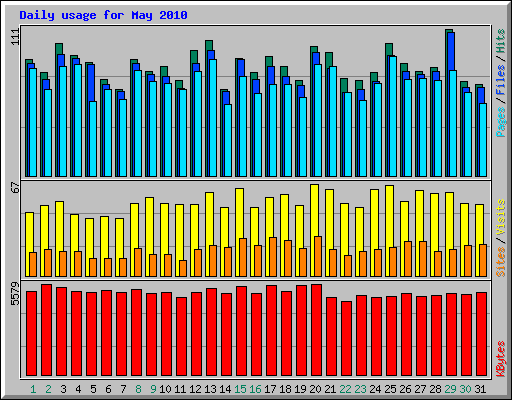Screen dimensions: 512x400
Task: Select day 3 on the x-axis
Action: tap(63, 389)
